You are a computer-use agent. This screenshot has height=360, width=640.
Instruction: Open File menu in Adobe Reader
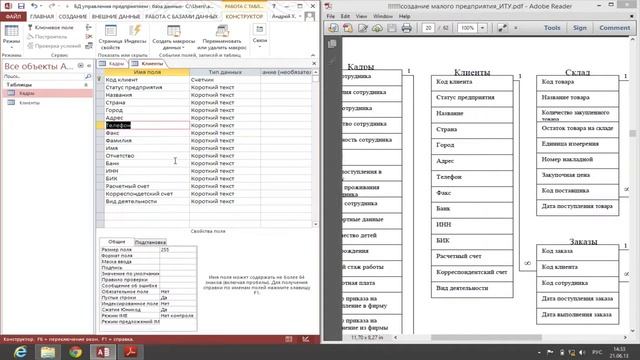(x=331, y=16)
